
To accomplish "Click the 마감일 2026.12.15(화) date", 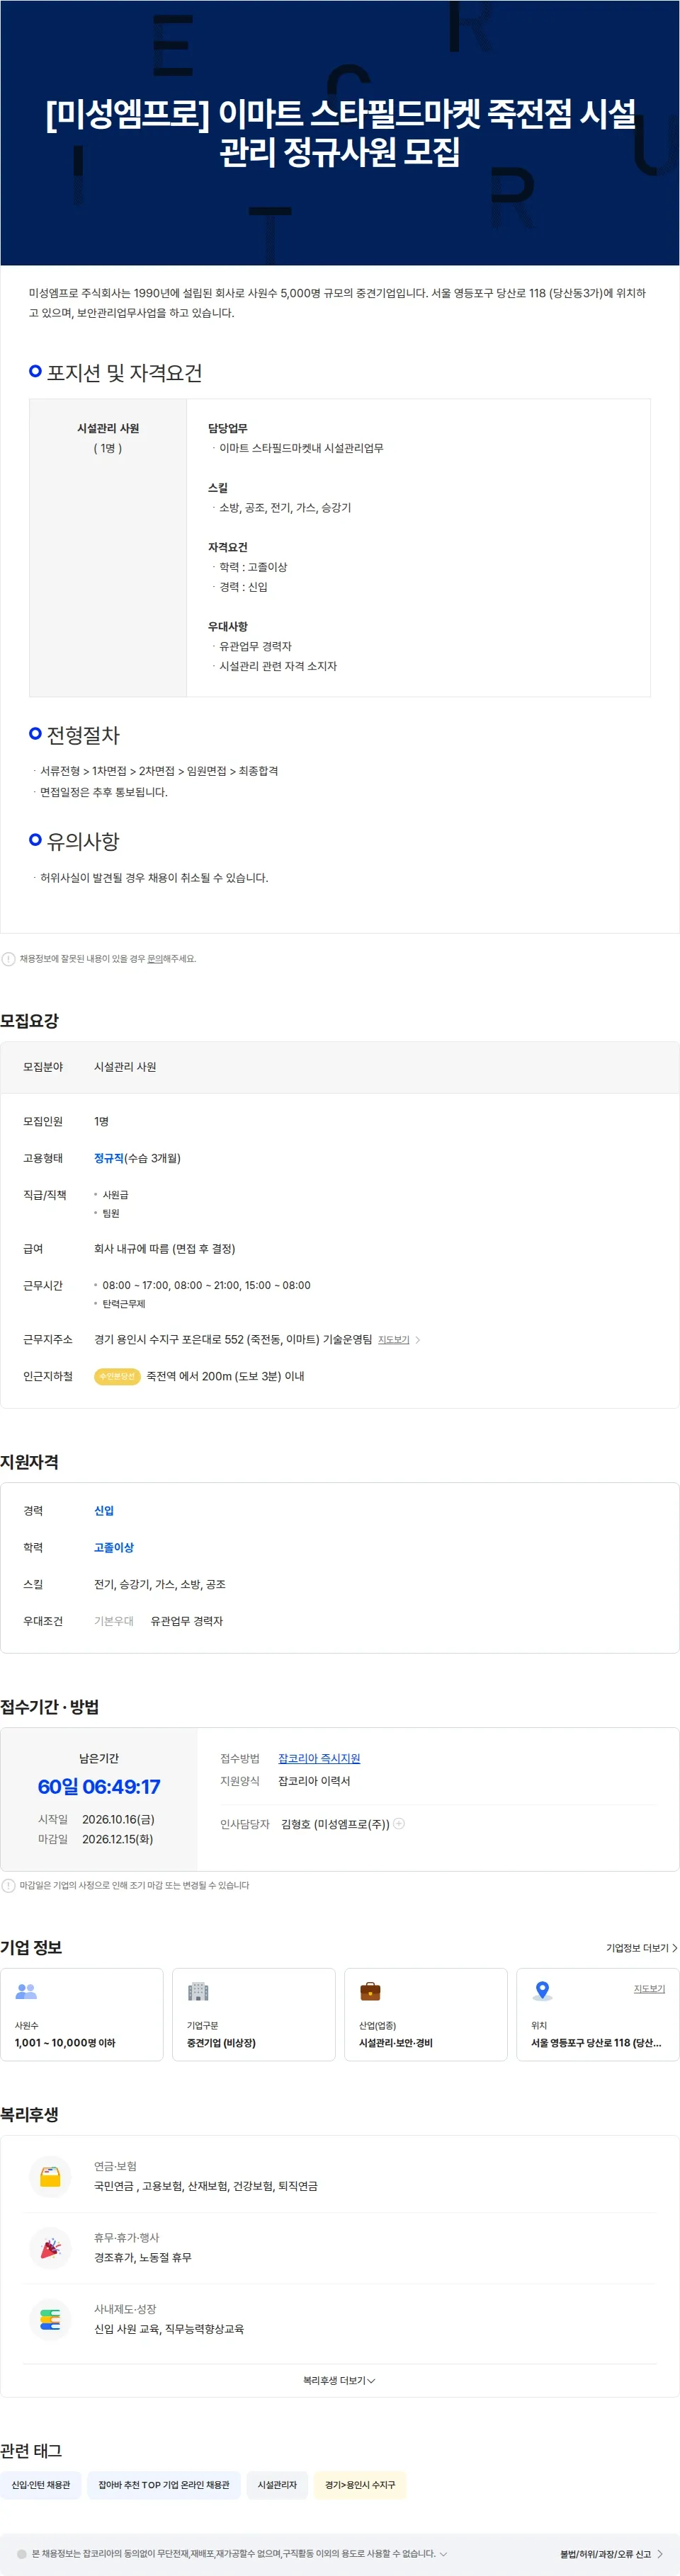I will pyautogui.click(x=118, y=1839).
